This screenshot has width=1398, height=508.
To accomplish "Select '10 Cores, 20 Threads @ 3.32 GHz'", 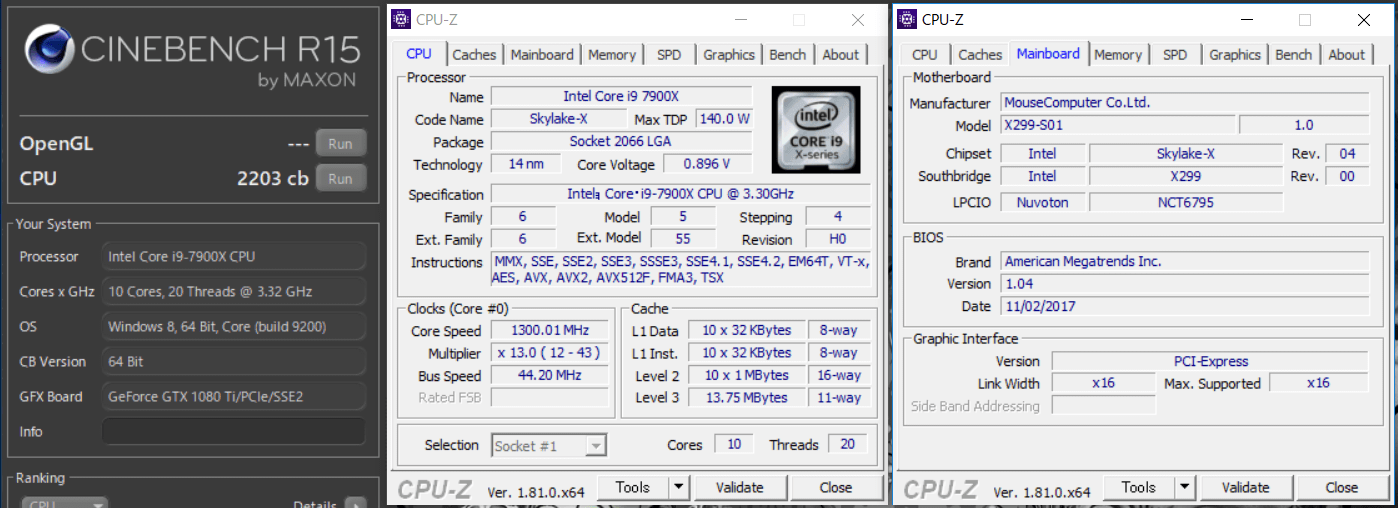I will tap(234, 292).
